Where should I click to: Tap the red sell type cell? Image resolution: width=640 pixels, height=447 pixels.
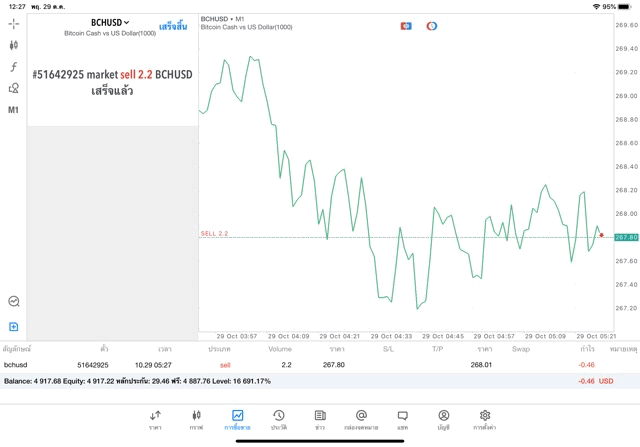[225, 365]
